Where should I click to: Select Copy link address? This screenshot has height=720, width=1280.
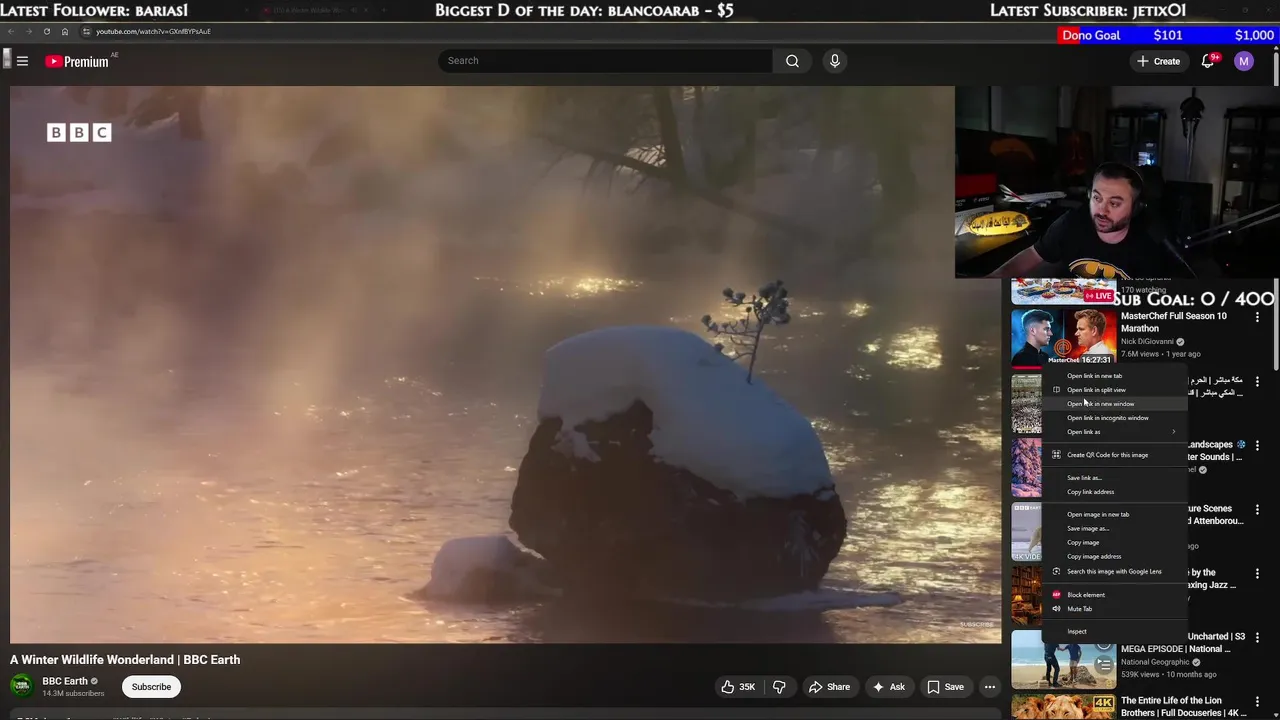coord(1115,492)
